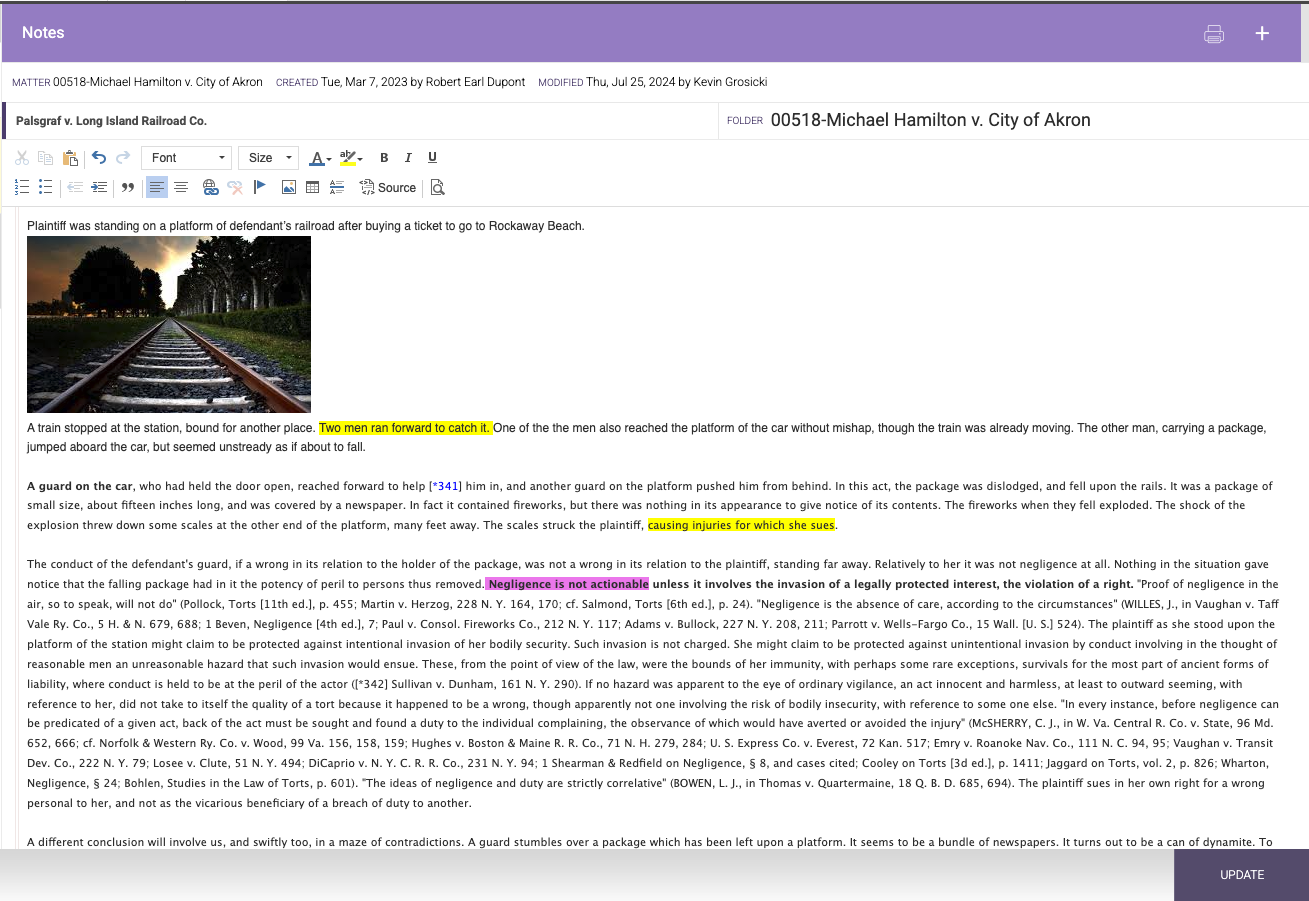Insert a table into the note
This screenshot has width=1309, height=901.
[x=313, y=187]
